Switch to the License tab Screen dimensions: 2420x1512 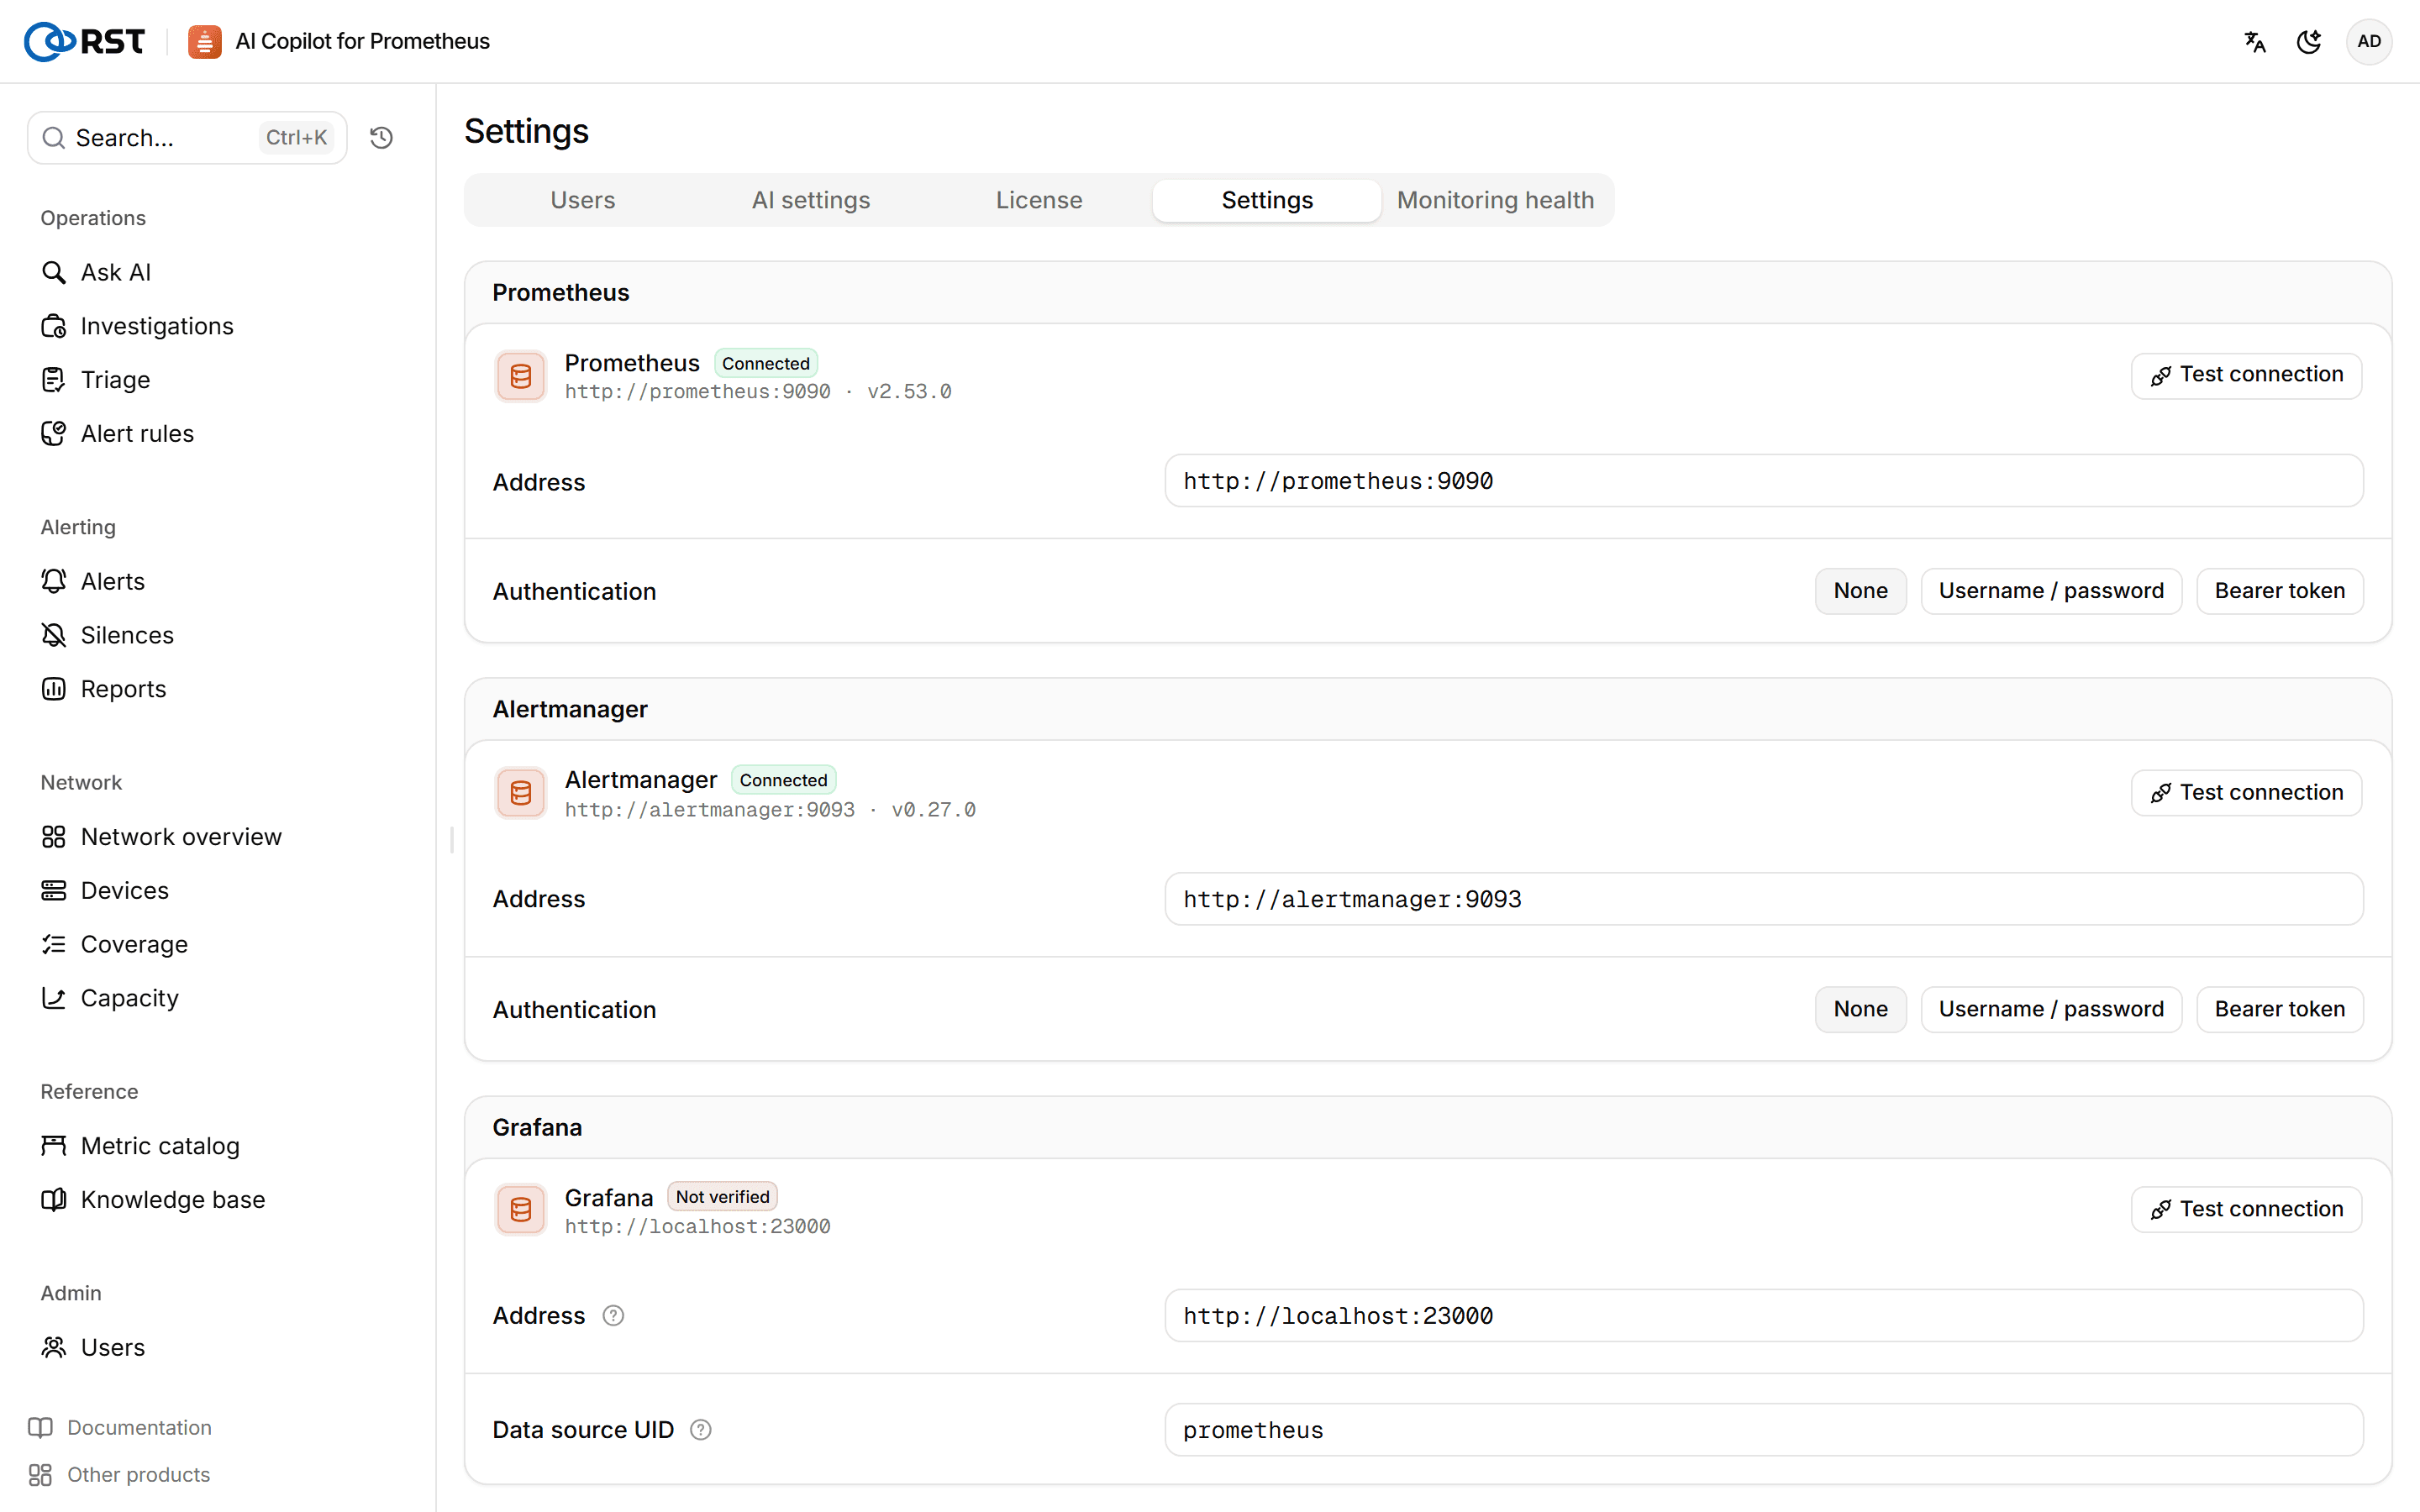(x=1039, y=200)
